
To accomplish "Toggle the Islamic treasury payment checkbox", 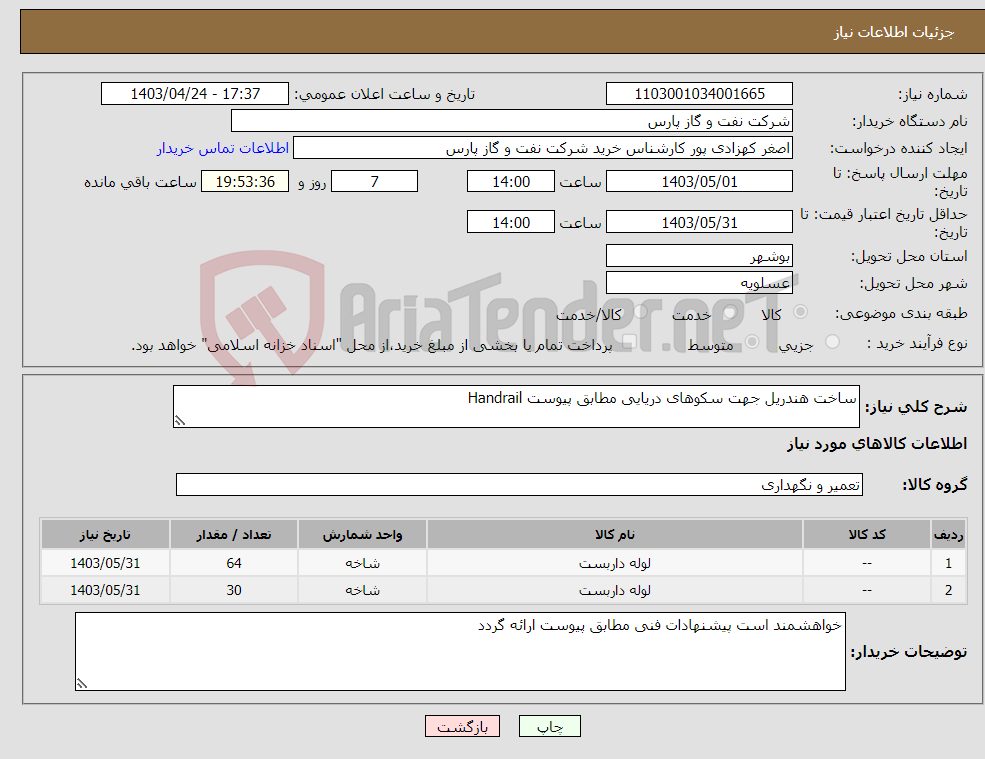I will (629, 342).
